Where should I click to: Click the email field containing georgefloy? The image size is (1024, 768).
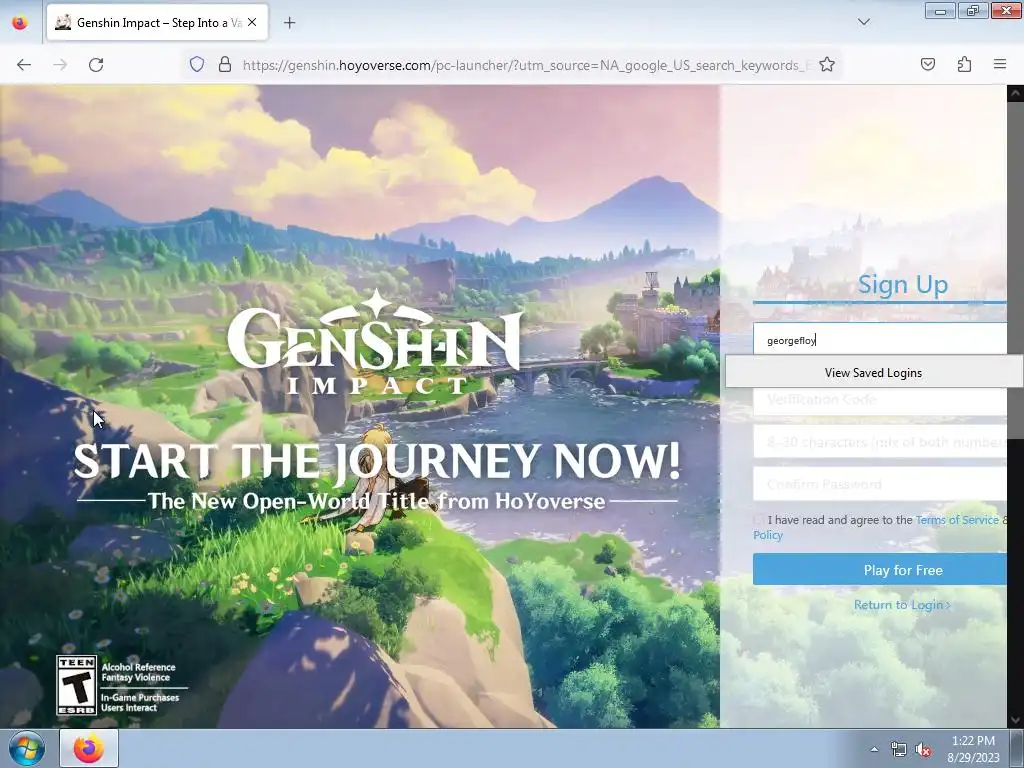(880, 340)
